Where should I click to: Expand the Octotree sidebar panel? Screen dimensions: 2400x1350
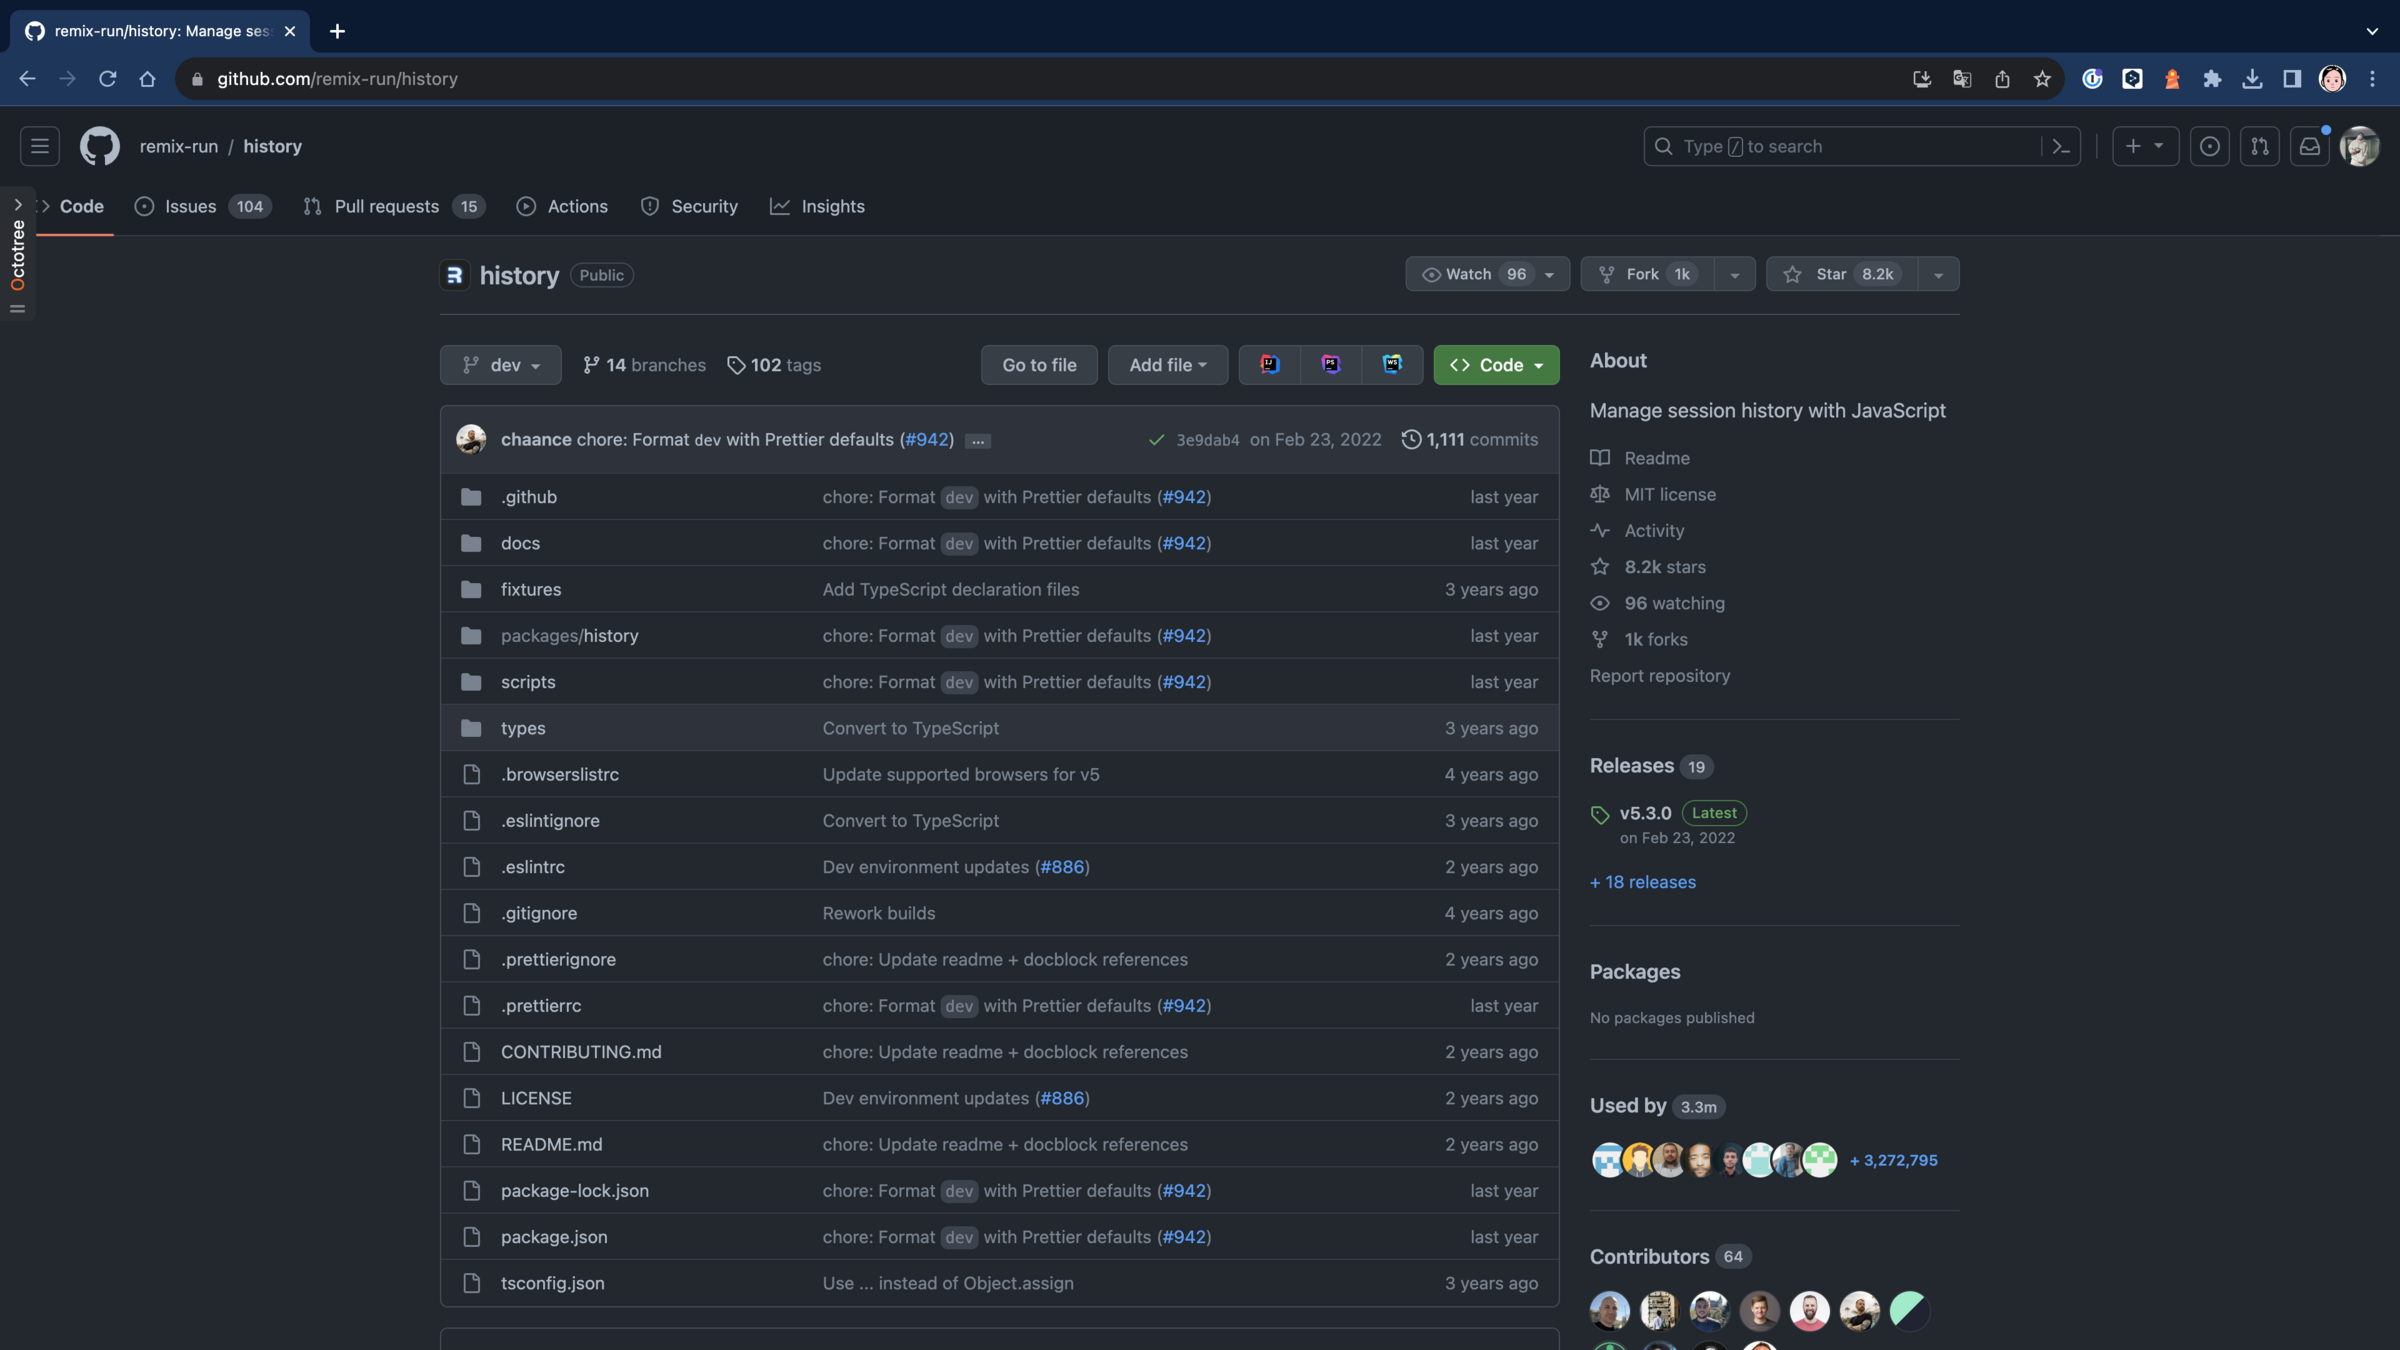[x=18, y=205]
